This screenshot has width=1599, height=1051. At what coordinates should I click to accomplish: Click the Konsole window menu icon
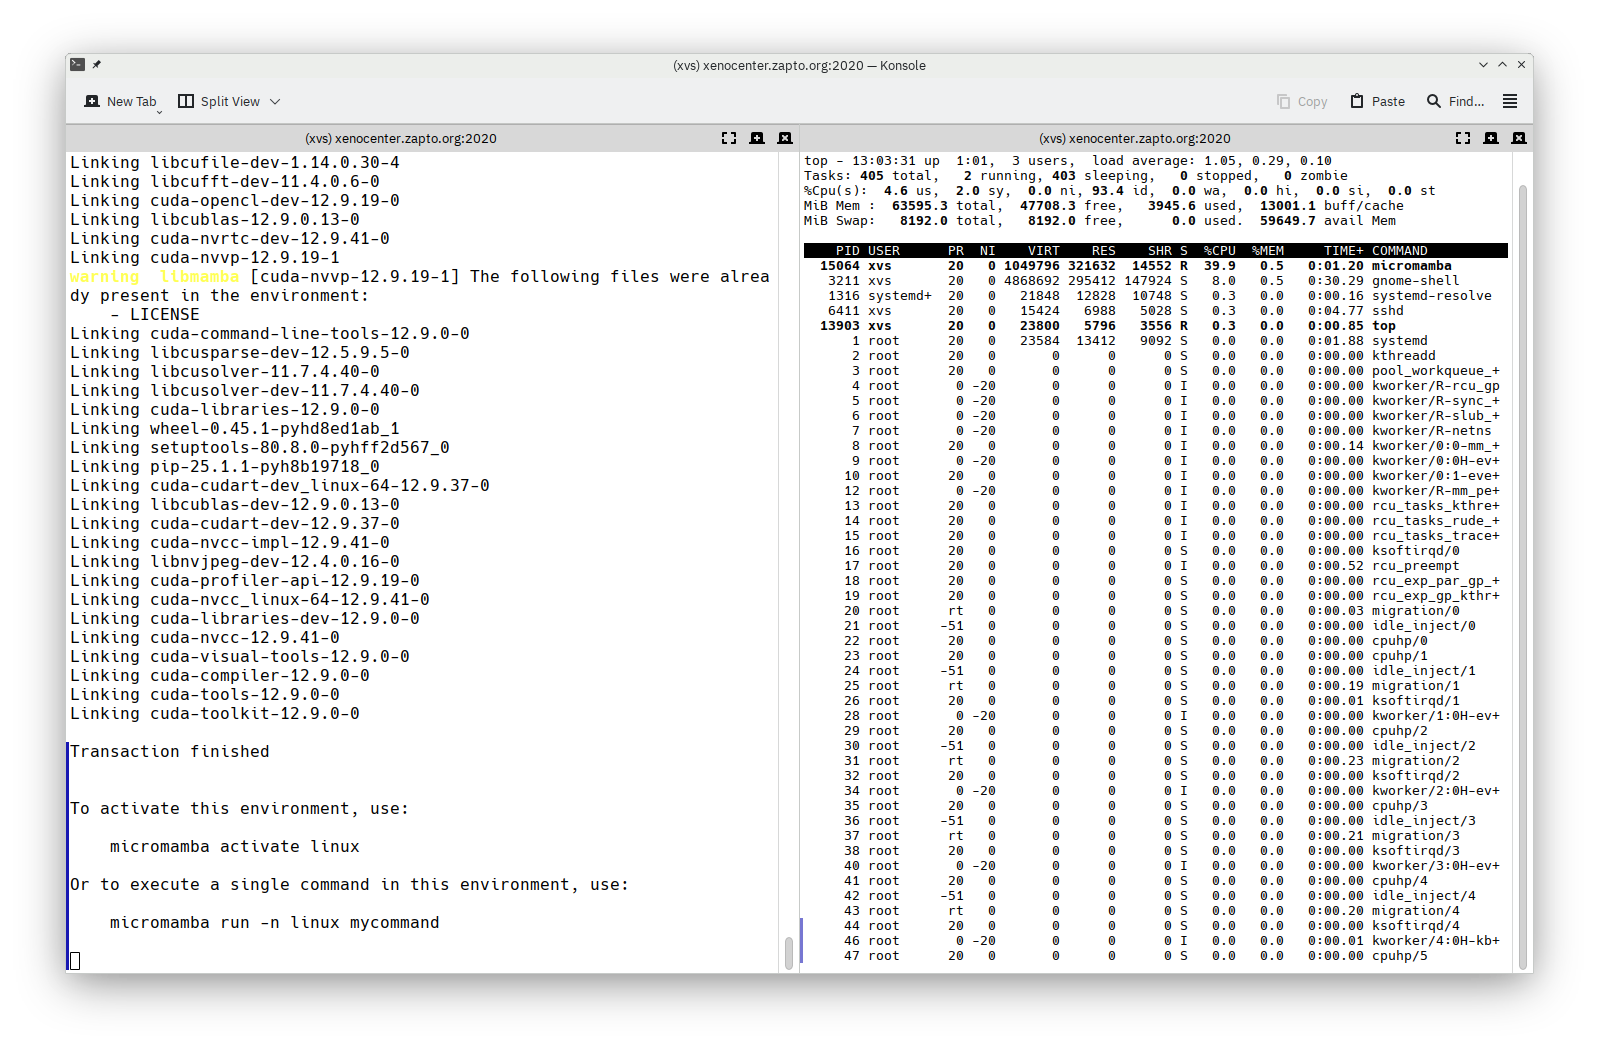[x=77, y=65]
